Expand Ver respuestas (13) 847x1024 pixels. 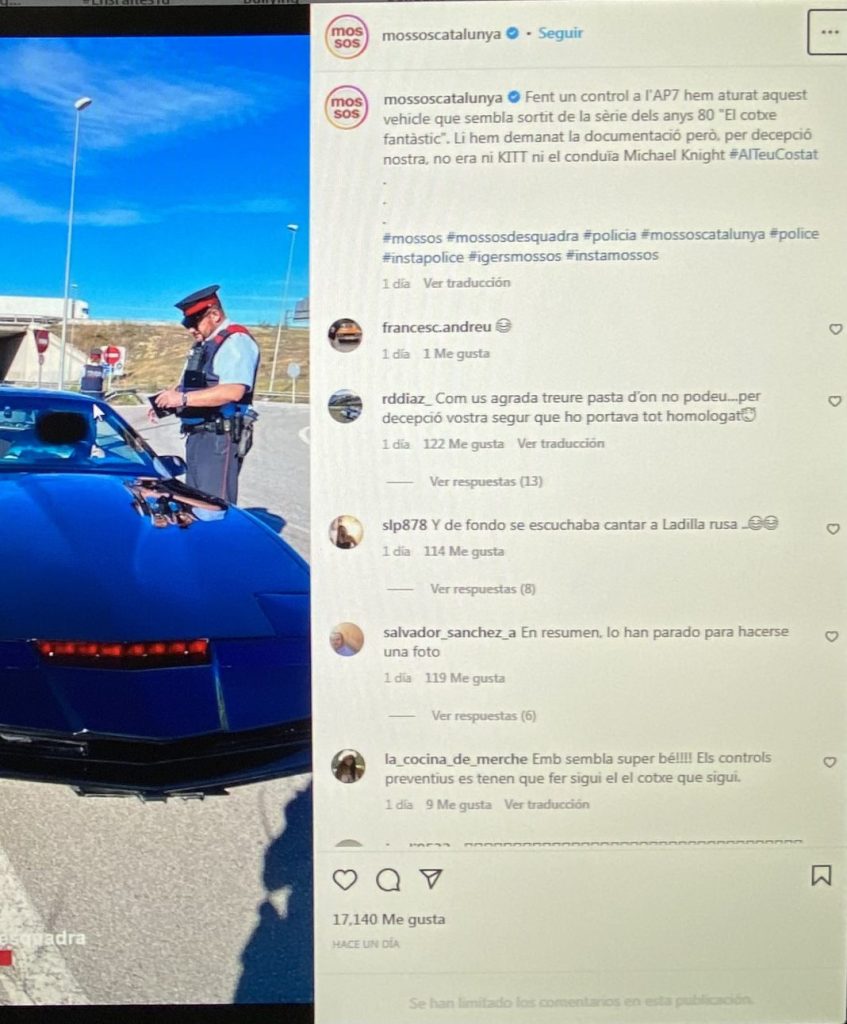click(486, 481)
